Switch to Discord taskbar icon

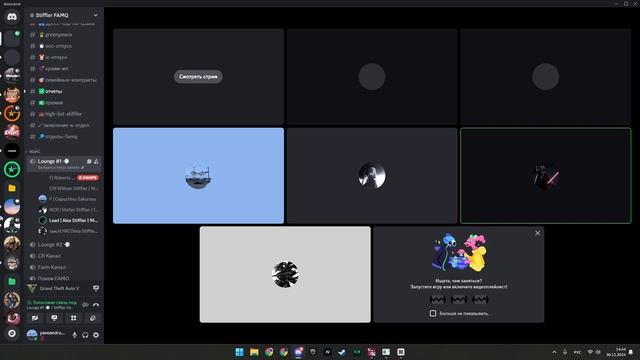(x=298, y=352)
